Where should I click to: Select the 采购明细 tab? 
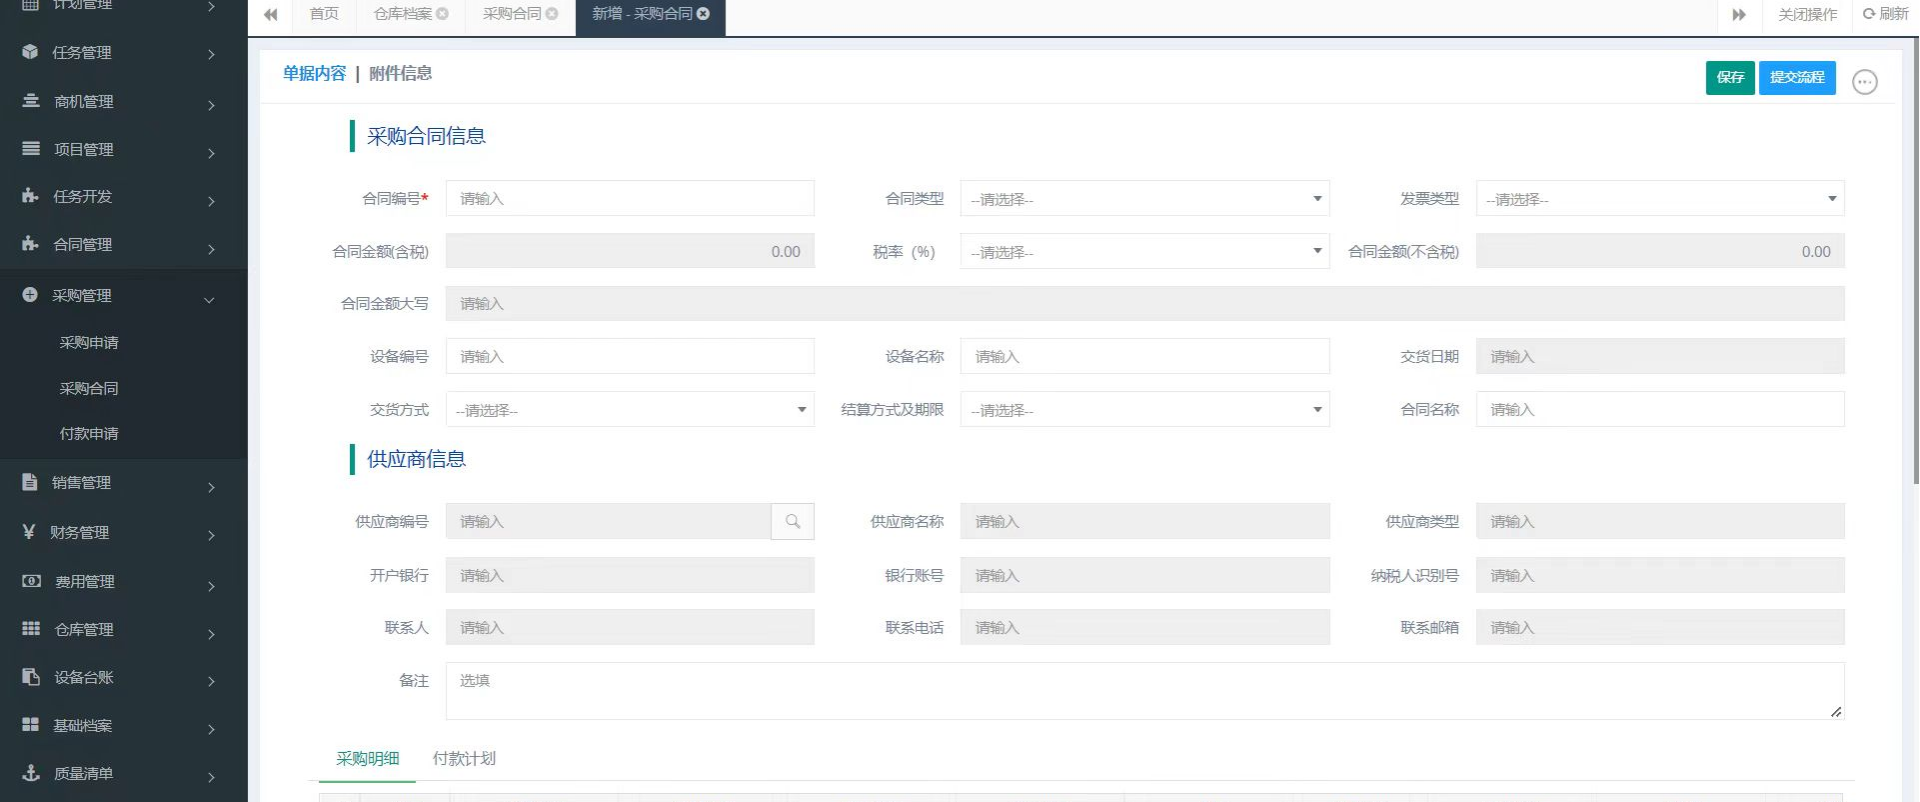pos(367,759)
